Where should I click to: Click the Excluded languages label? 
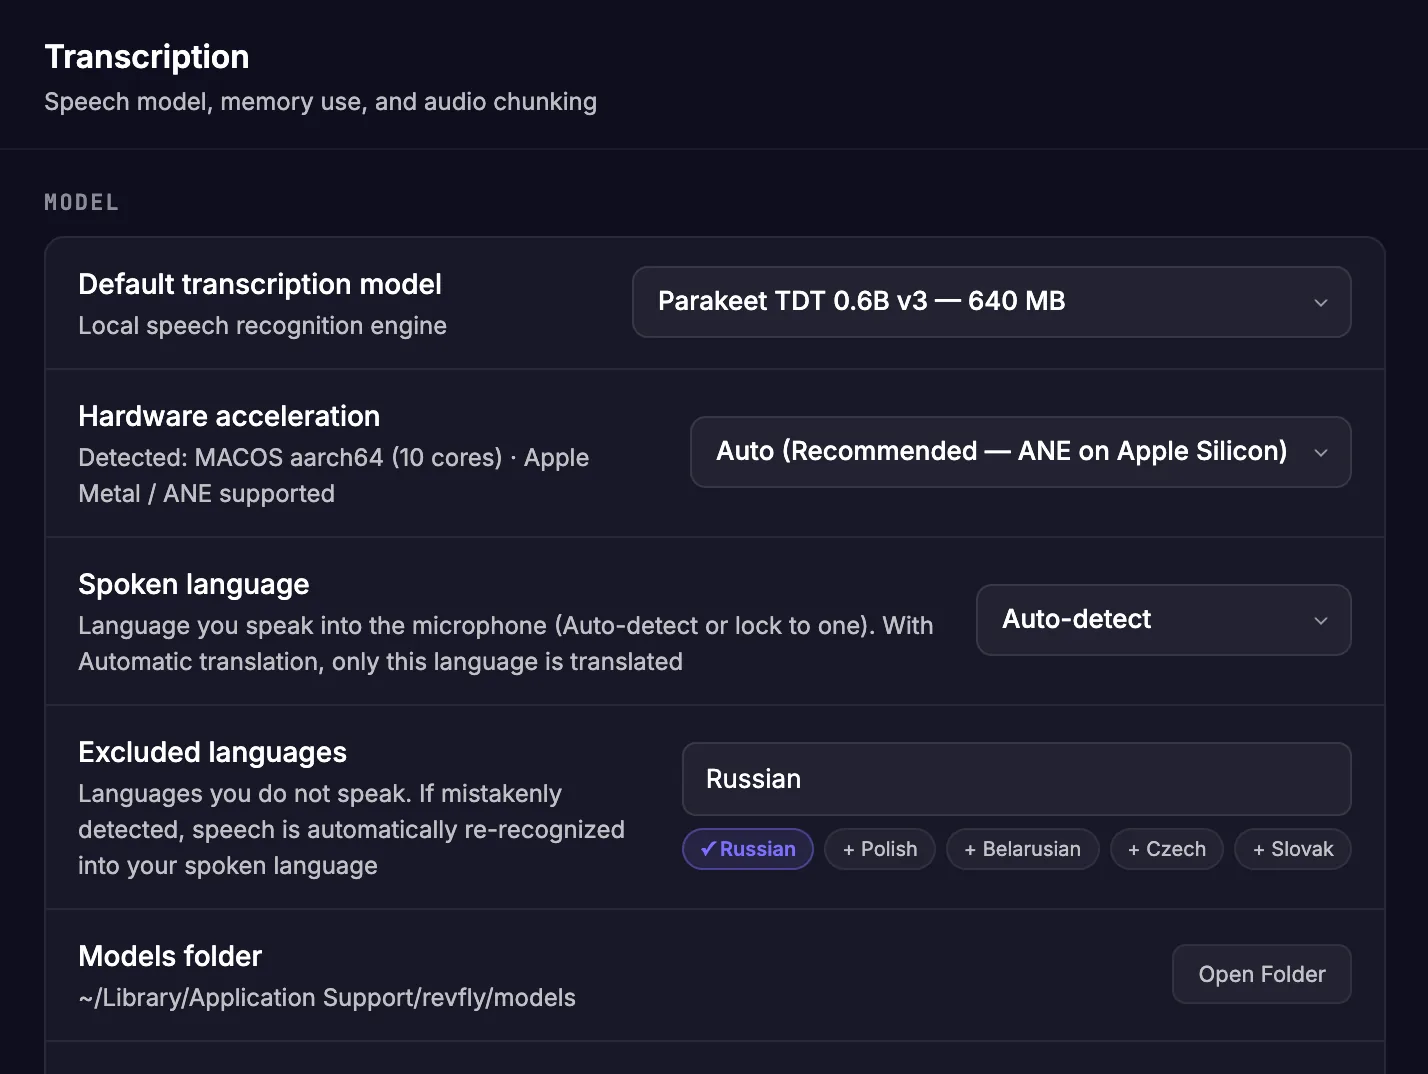pos(212,752)
